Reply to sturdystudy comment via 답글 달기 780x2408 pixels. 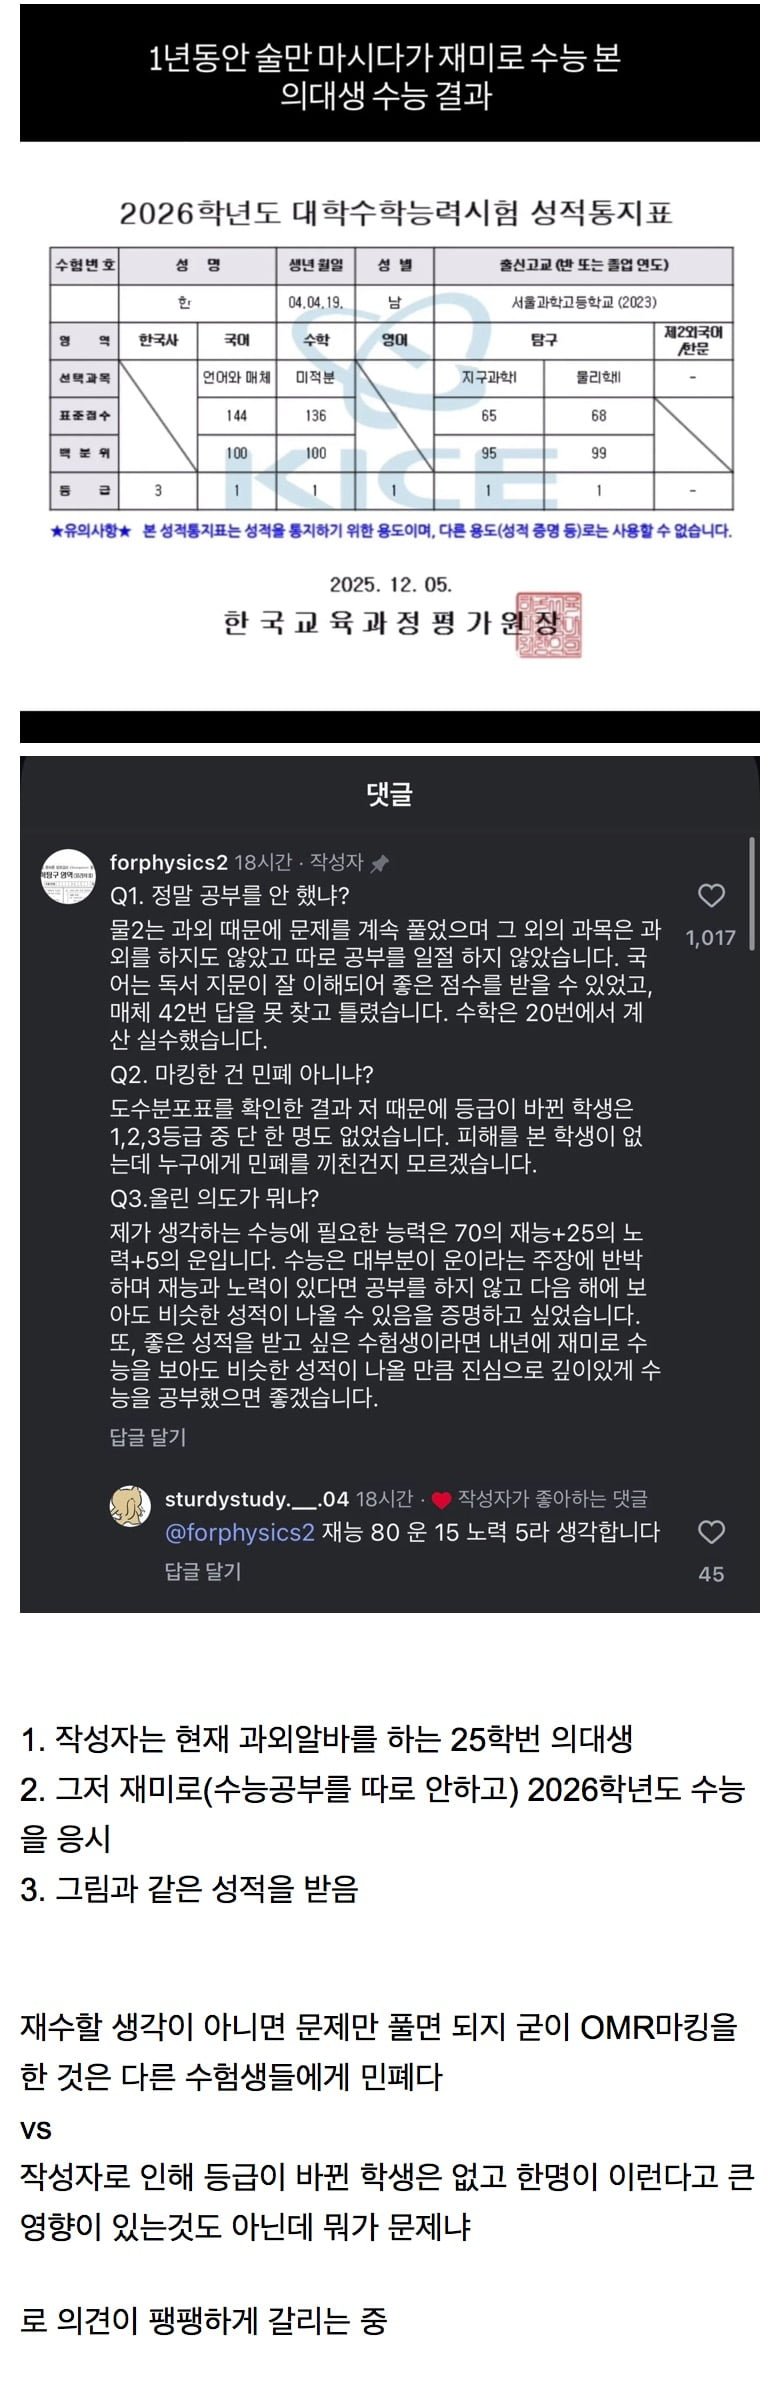(x=203, y=1571)
